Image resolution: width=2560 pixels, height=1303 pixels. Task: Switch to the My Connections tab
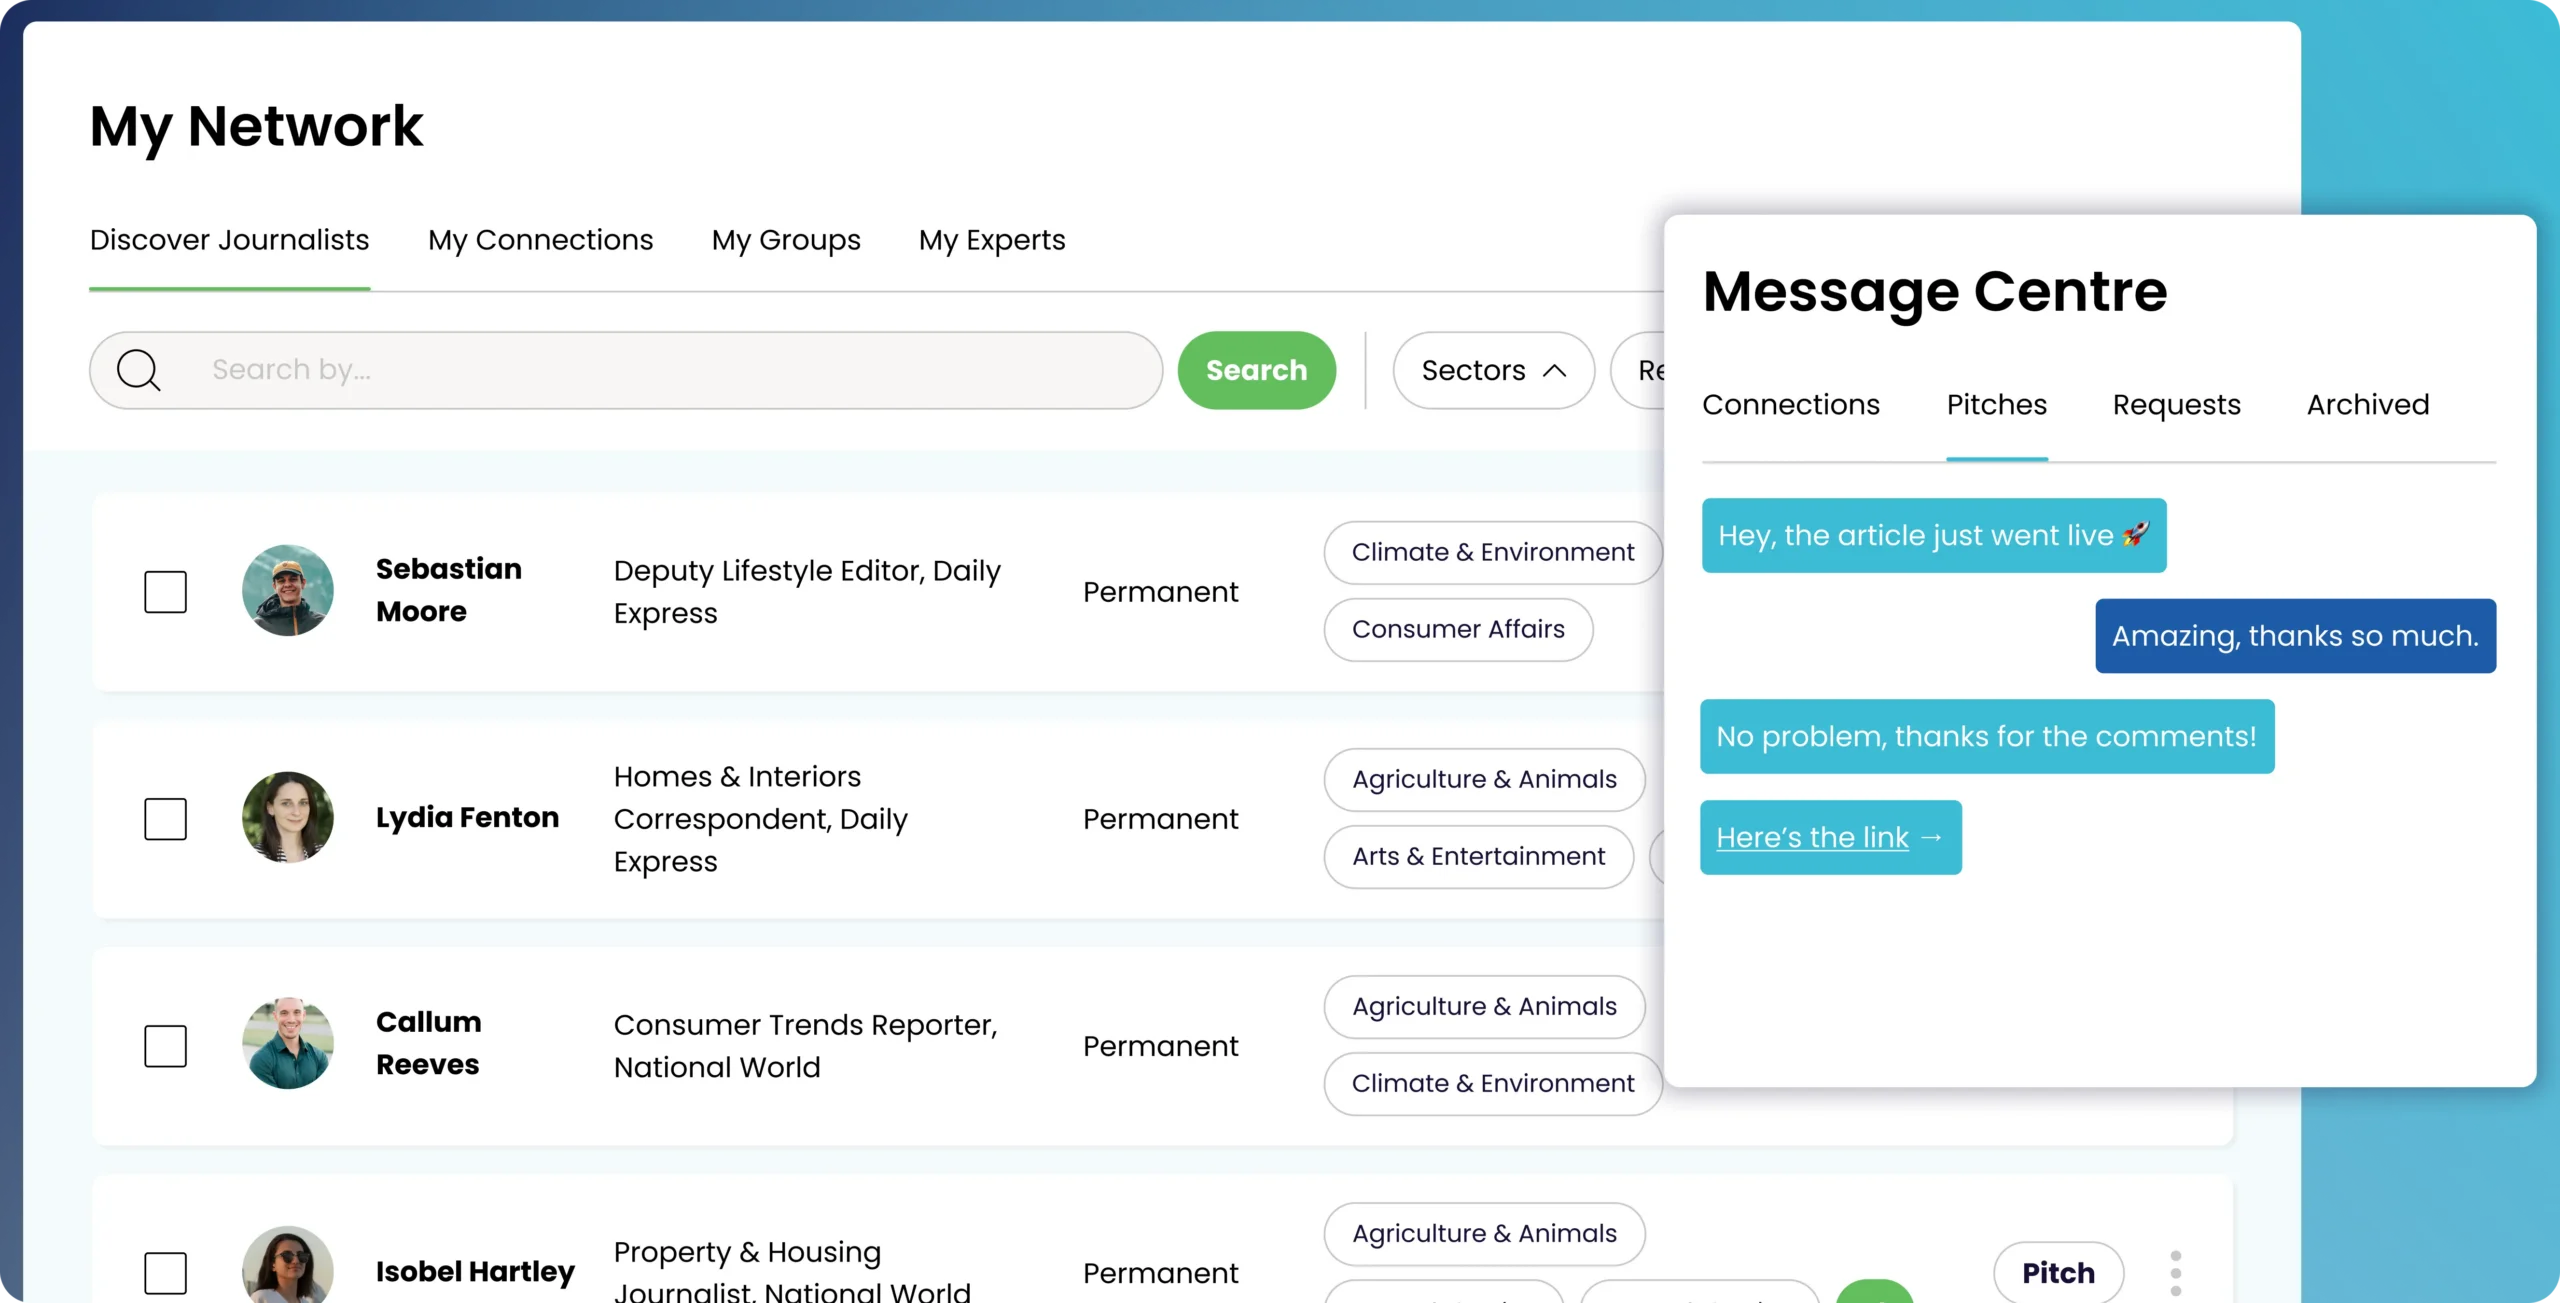pos(540,240)
